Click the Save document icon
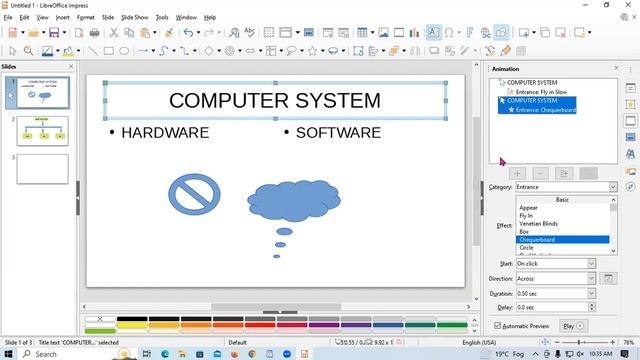 pos(54,33)
